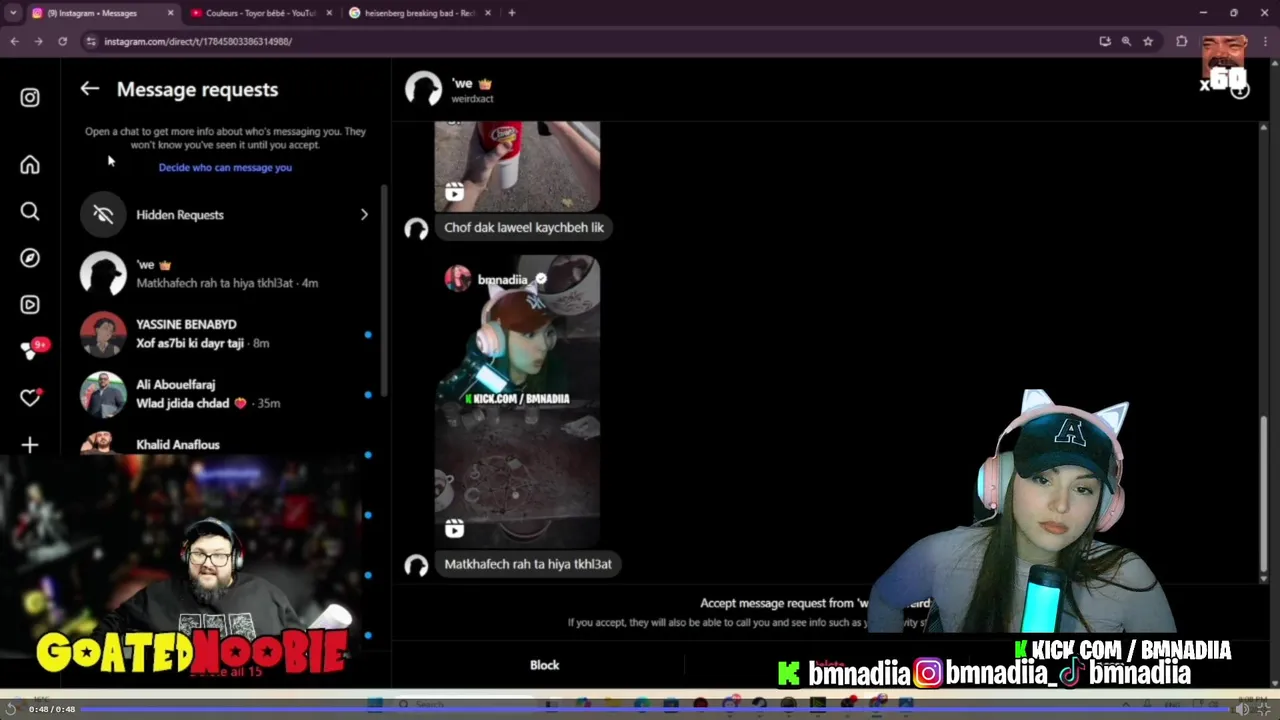Image resolution: width=1280 pixels, height=720 pixels.
Task: Block this message request
Action: coord(544,665)
